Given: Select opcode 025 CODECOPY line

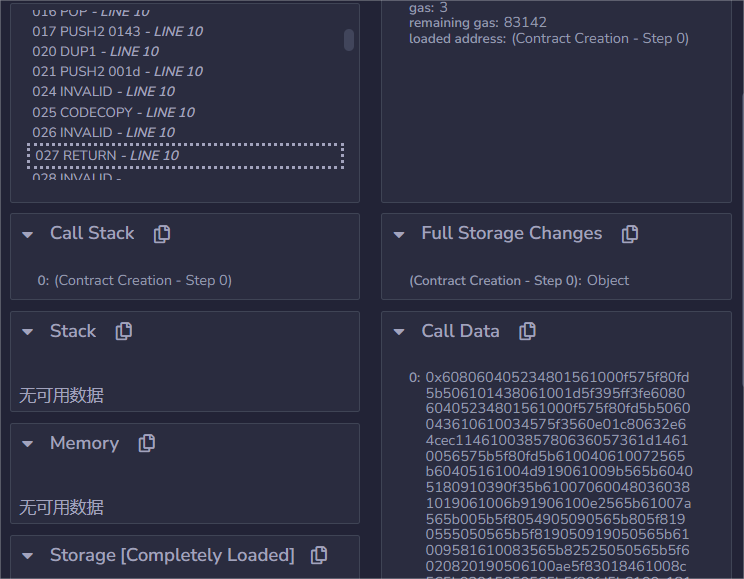Looking at the screenshot, I should click(x=113, y=112).
